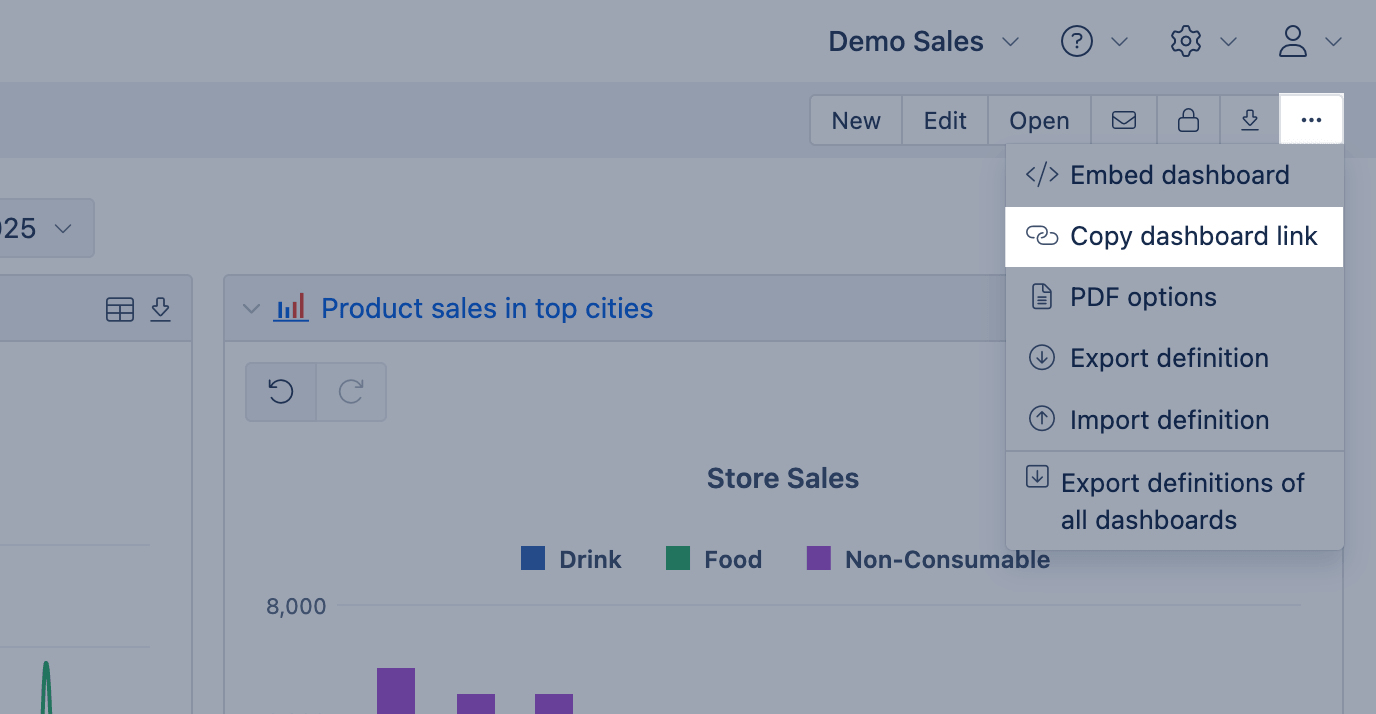Toggle the Non-Consumable purple legend swatch

(x=819, y=559)
